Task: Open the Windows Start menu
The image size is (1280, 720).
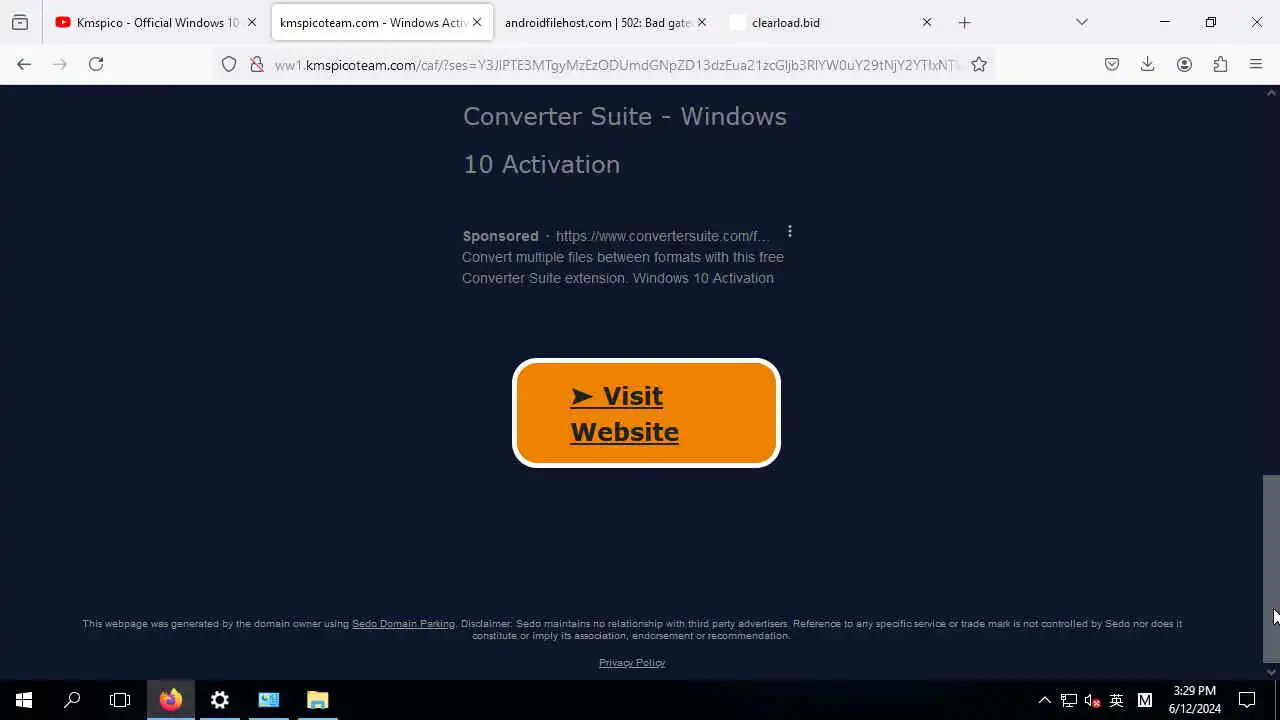Action: 24,700
